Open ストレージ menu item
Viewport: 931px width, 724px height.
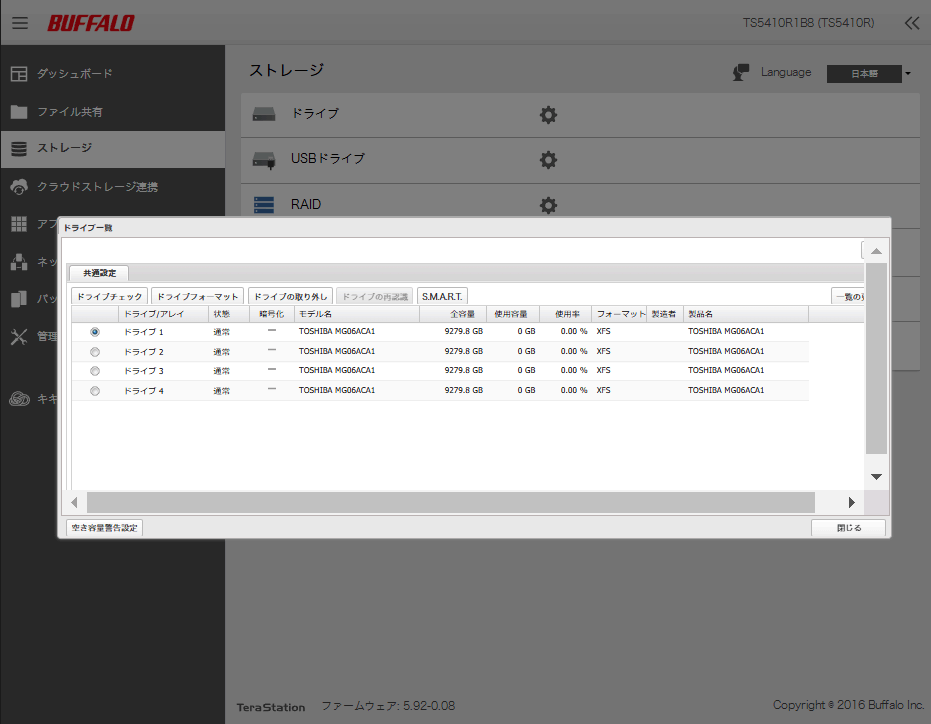click(x=64, y=148)
